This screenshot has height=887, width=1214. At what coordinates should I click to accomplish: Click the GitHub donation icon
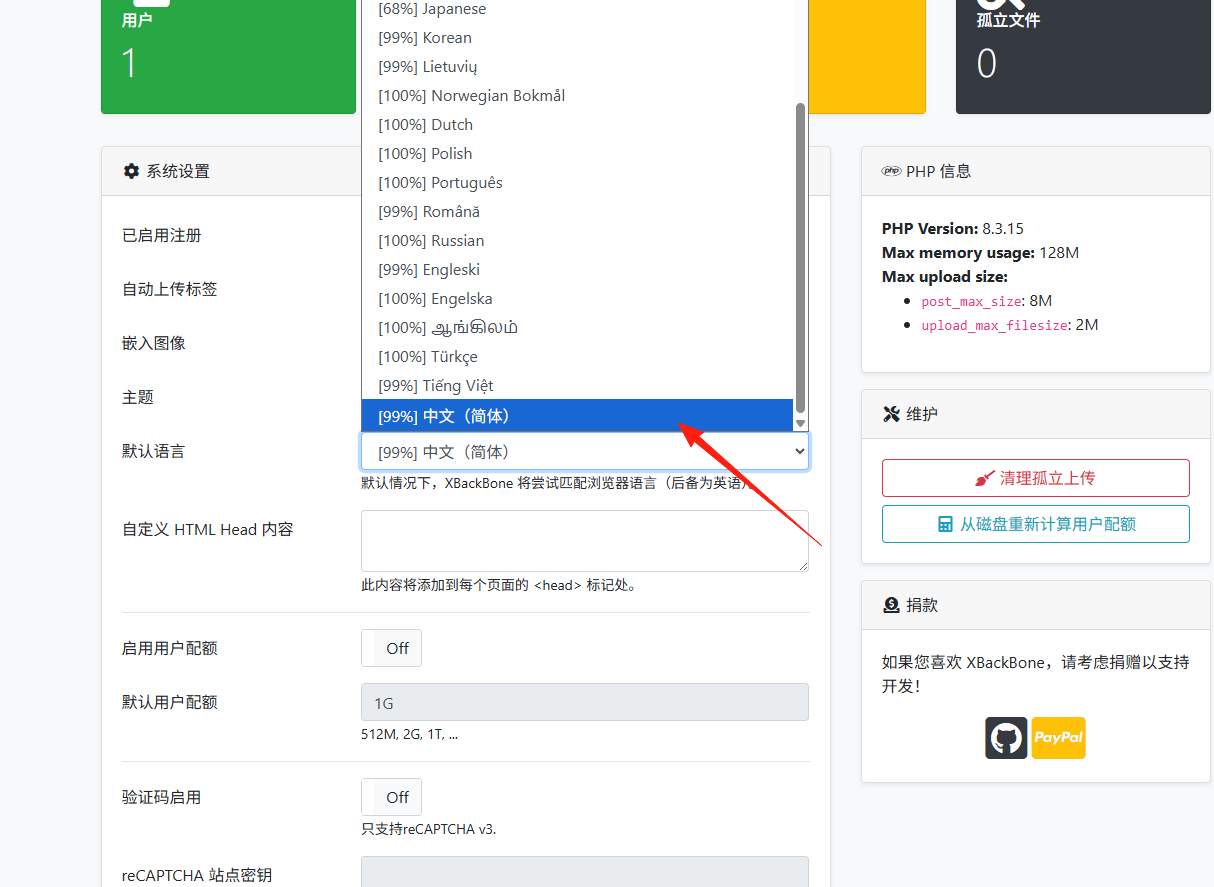[1006, 738]
